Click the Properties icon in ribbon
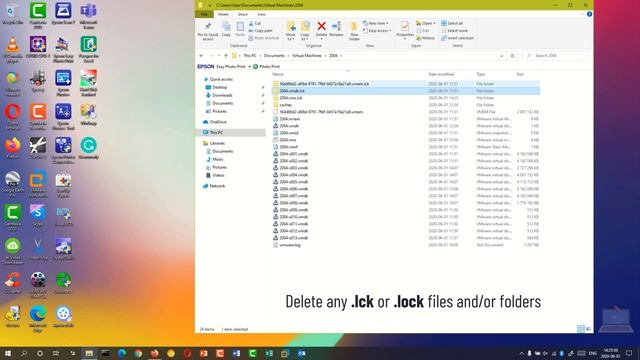 [x=405, y=30]
